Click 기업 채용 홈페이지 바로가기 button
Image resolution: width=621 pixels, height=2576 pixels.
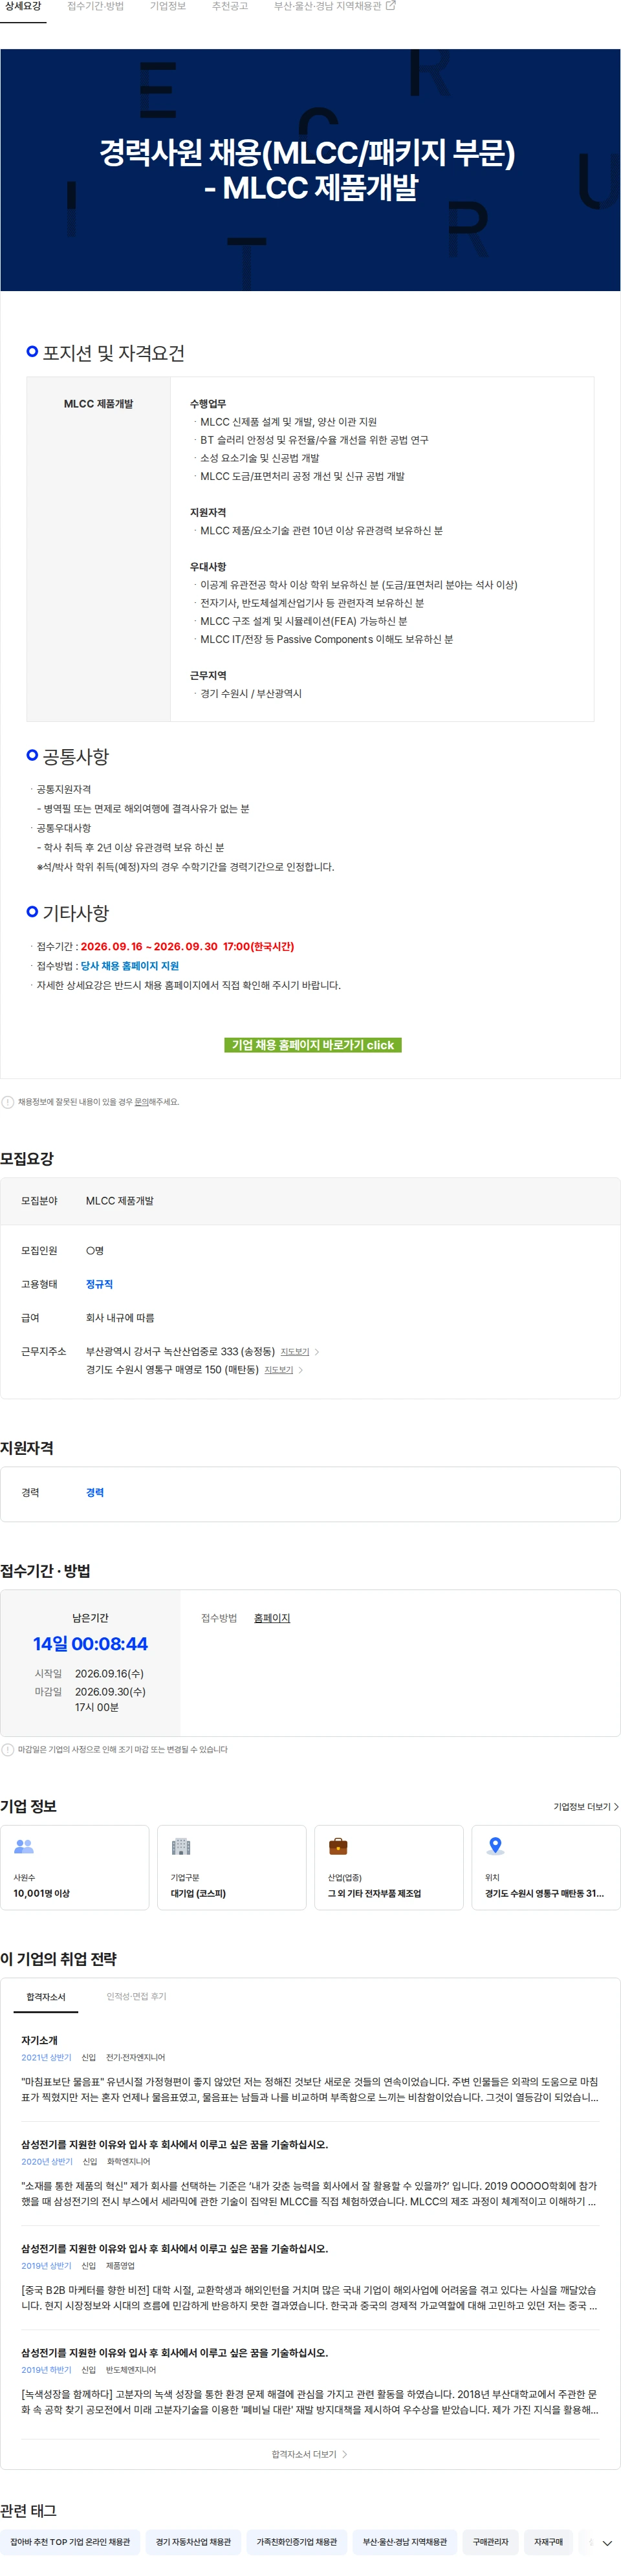[312, 1045]
